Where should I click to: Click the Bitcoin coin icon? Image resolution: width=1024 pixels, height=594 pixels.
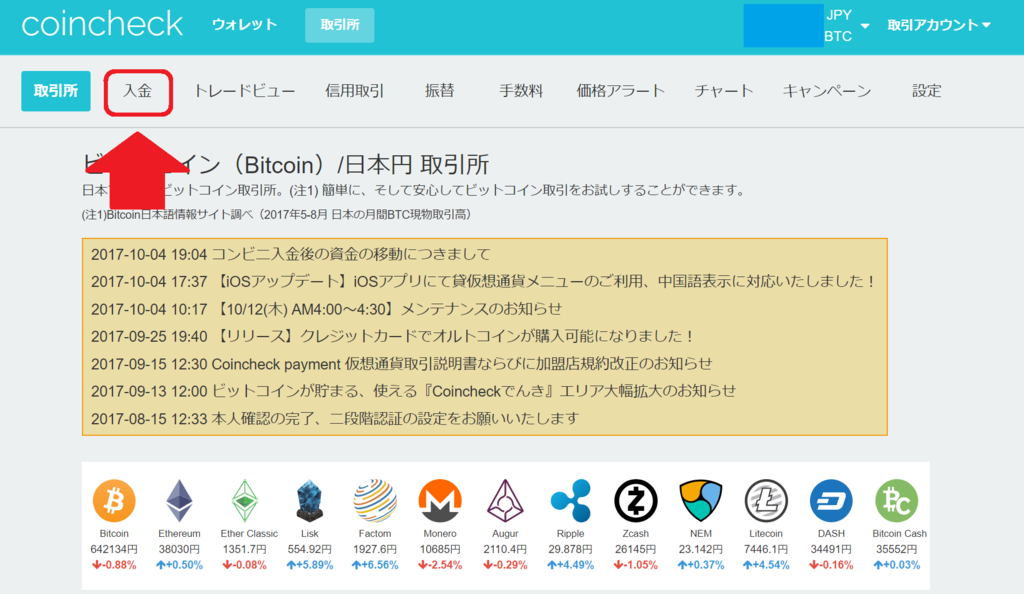[114, 501]
